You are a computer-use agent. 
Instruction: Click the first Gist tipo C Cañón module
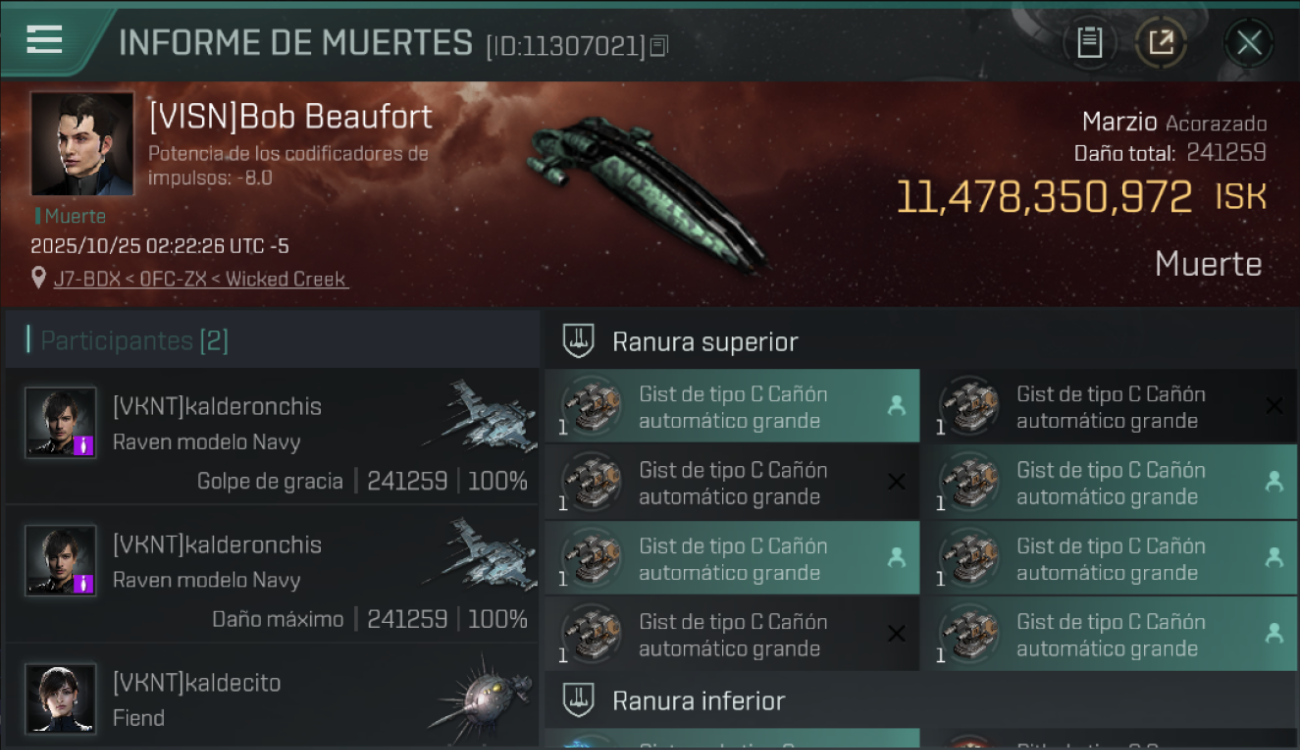[732, 406]
